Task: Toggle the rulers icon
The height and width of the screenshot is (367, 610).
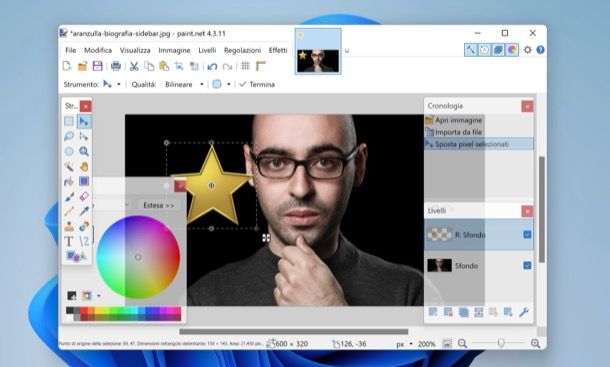Action: pyautogui.click(x=260, y=66)
